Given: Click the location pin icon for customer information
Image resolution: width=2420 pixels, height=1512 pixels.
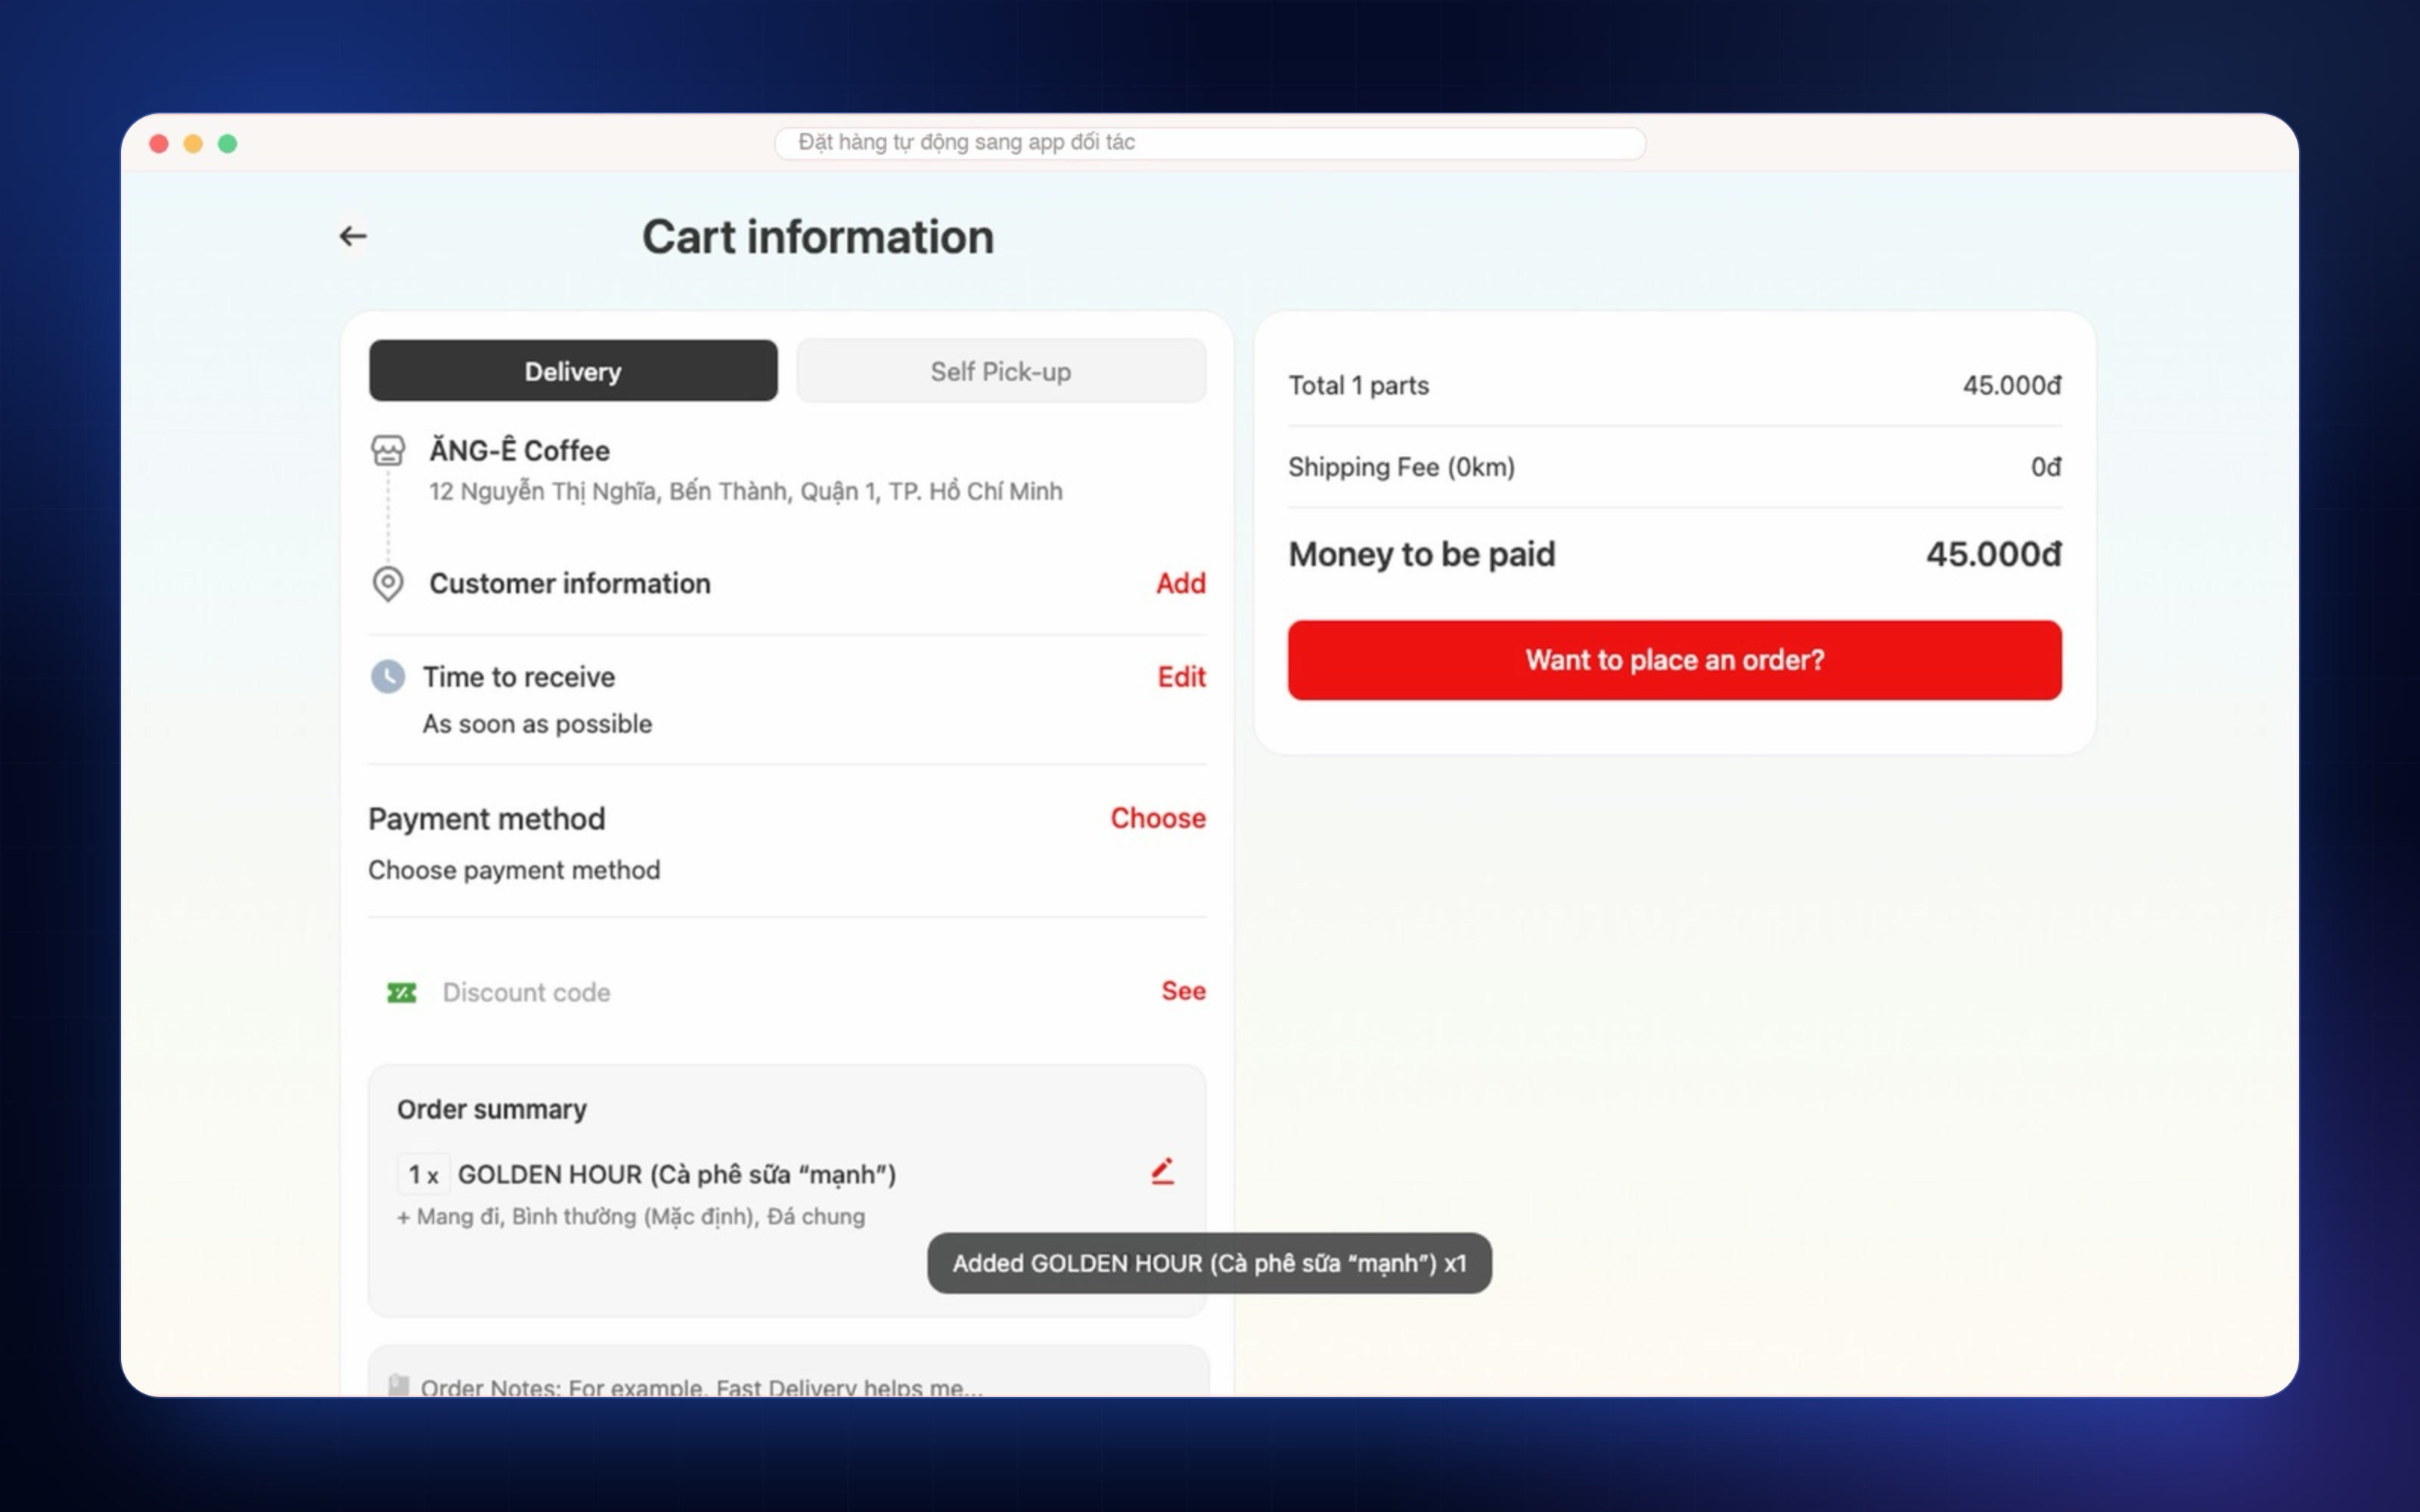Looking at the screenshot, I should click(388, 583).
